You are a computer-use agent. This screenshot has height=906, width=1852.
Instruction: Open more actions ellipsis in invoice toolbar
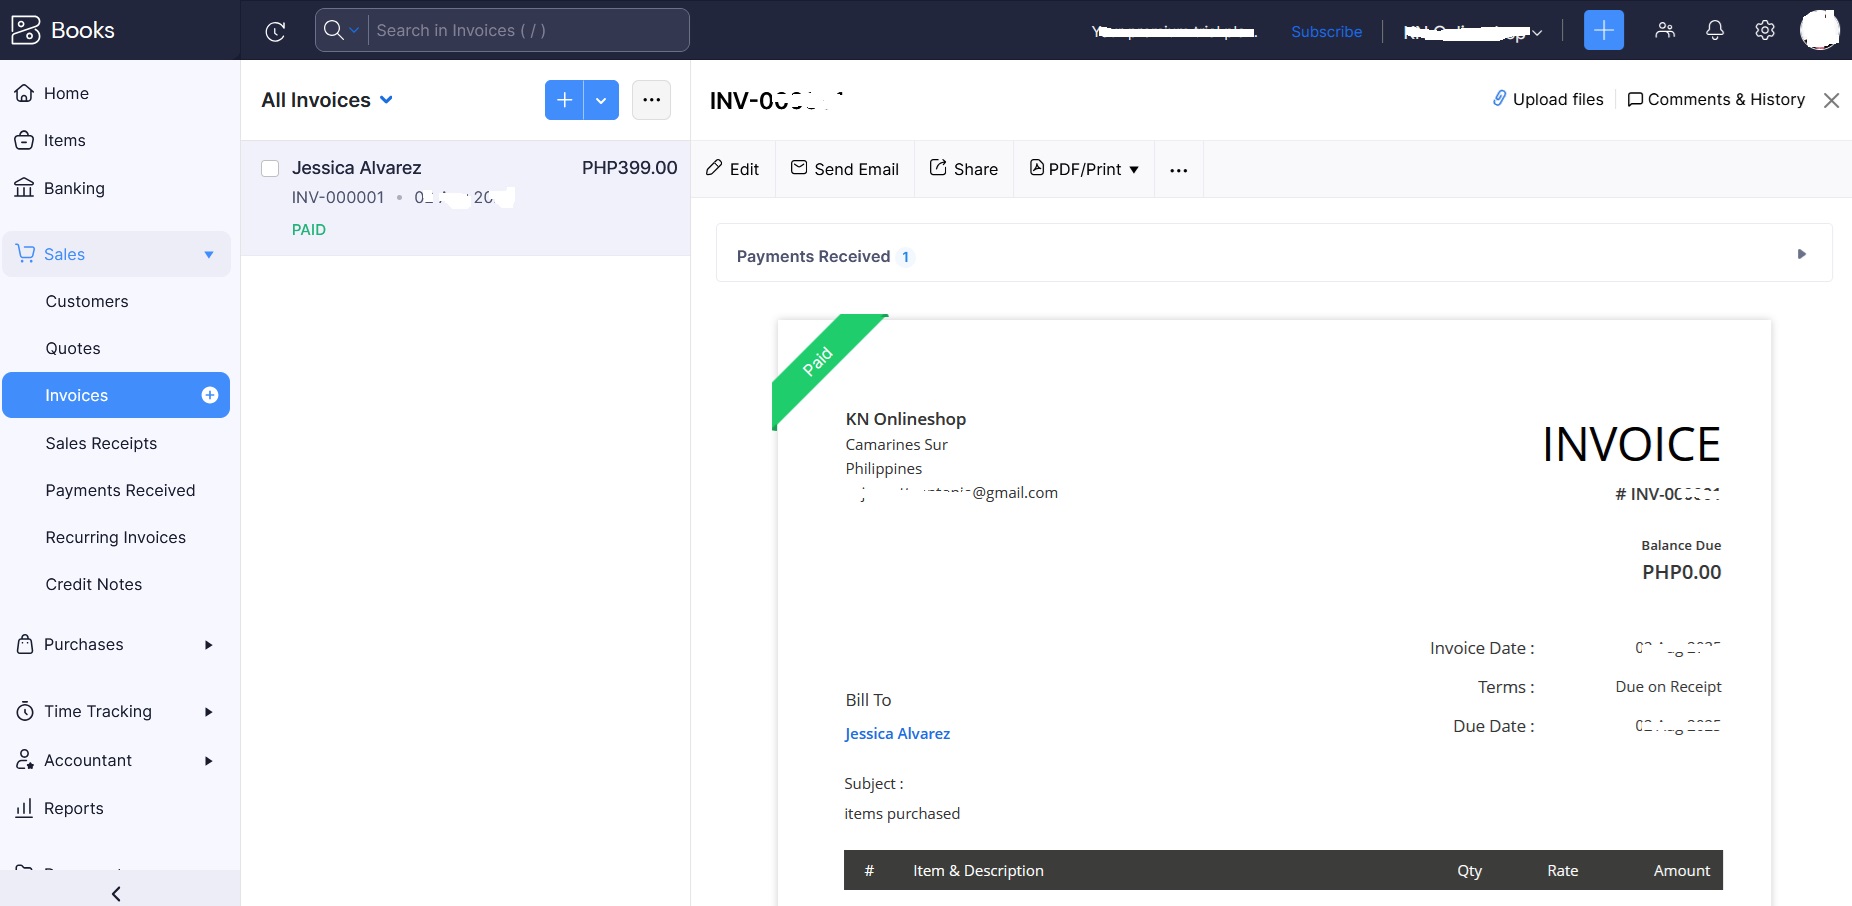(x=1178, y=170)
